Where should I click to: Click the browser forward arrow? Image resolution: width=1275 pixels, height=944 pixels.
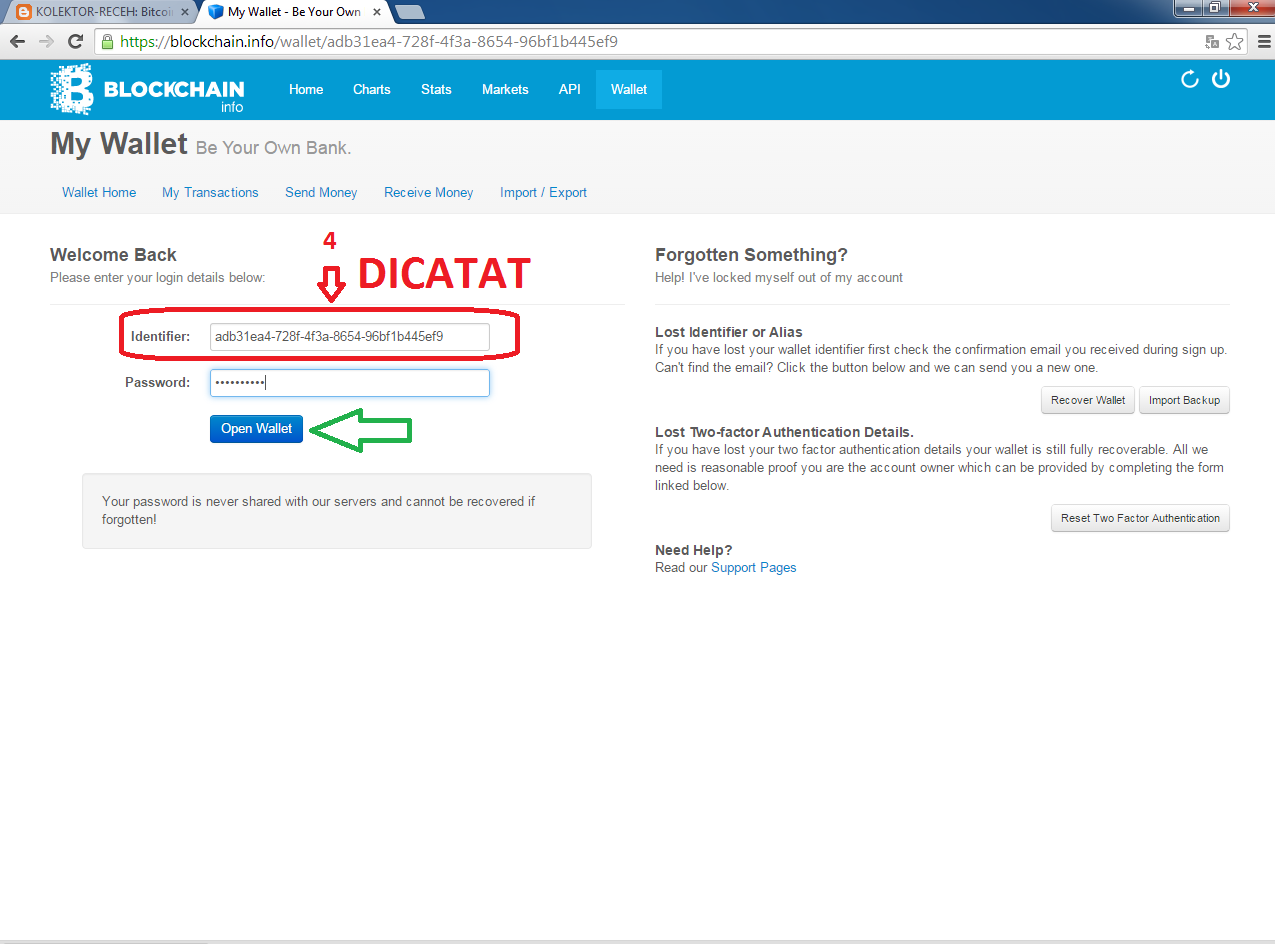click(46, 42)
